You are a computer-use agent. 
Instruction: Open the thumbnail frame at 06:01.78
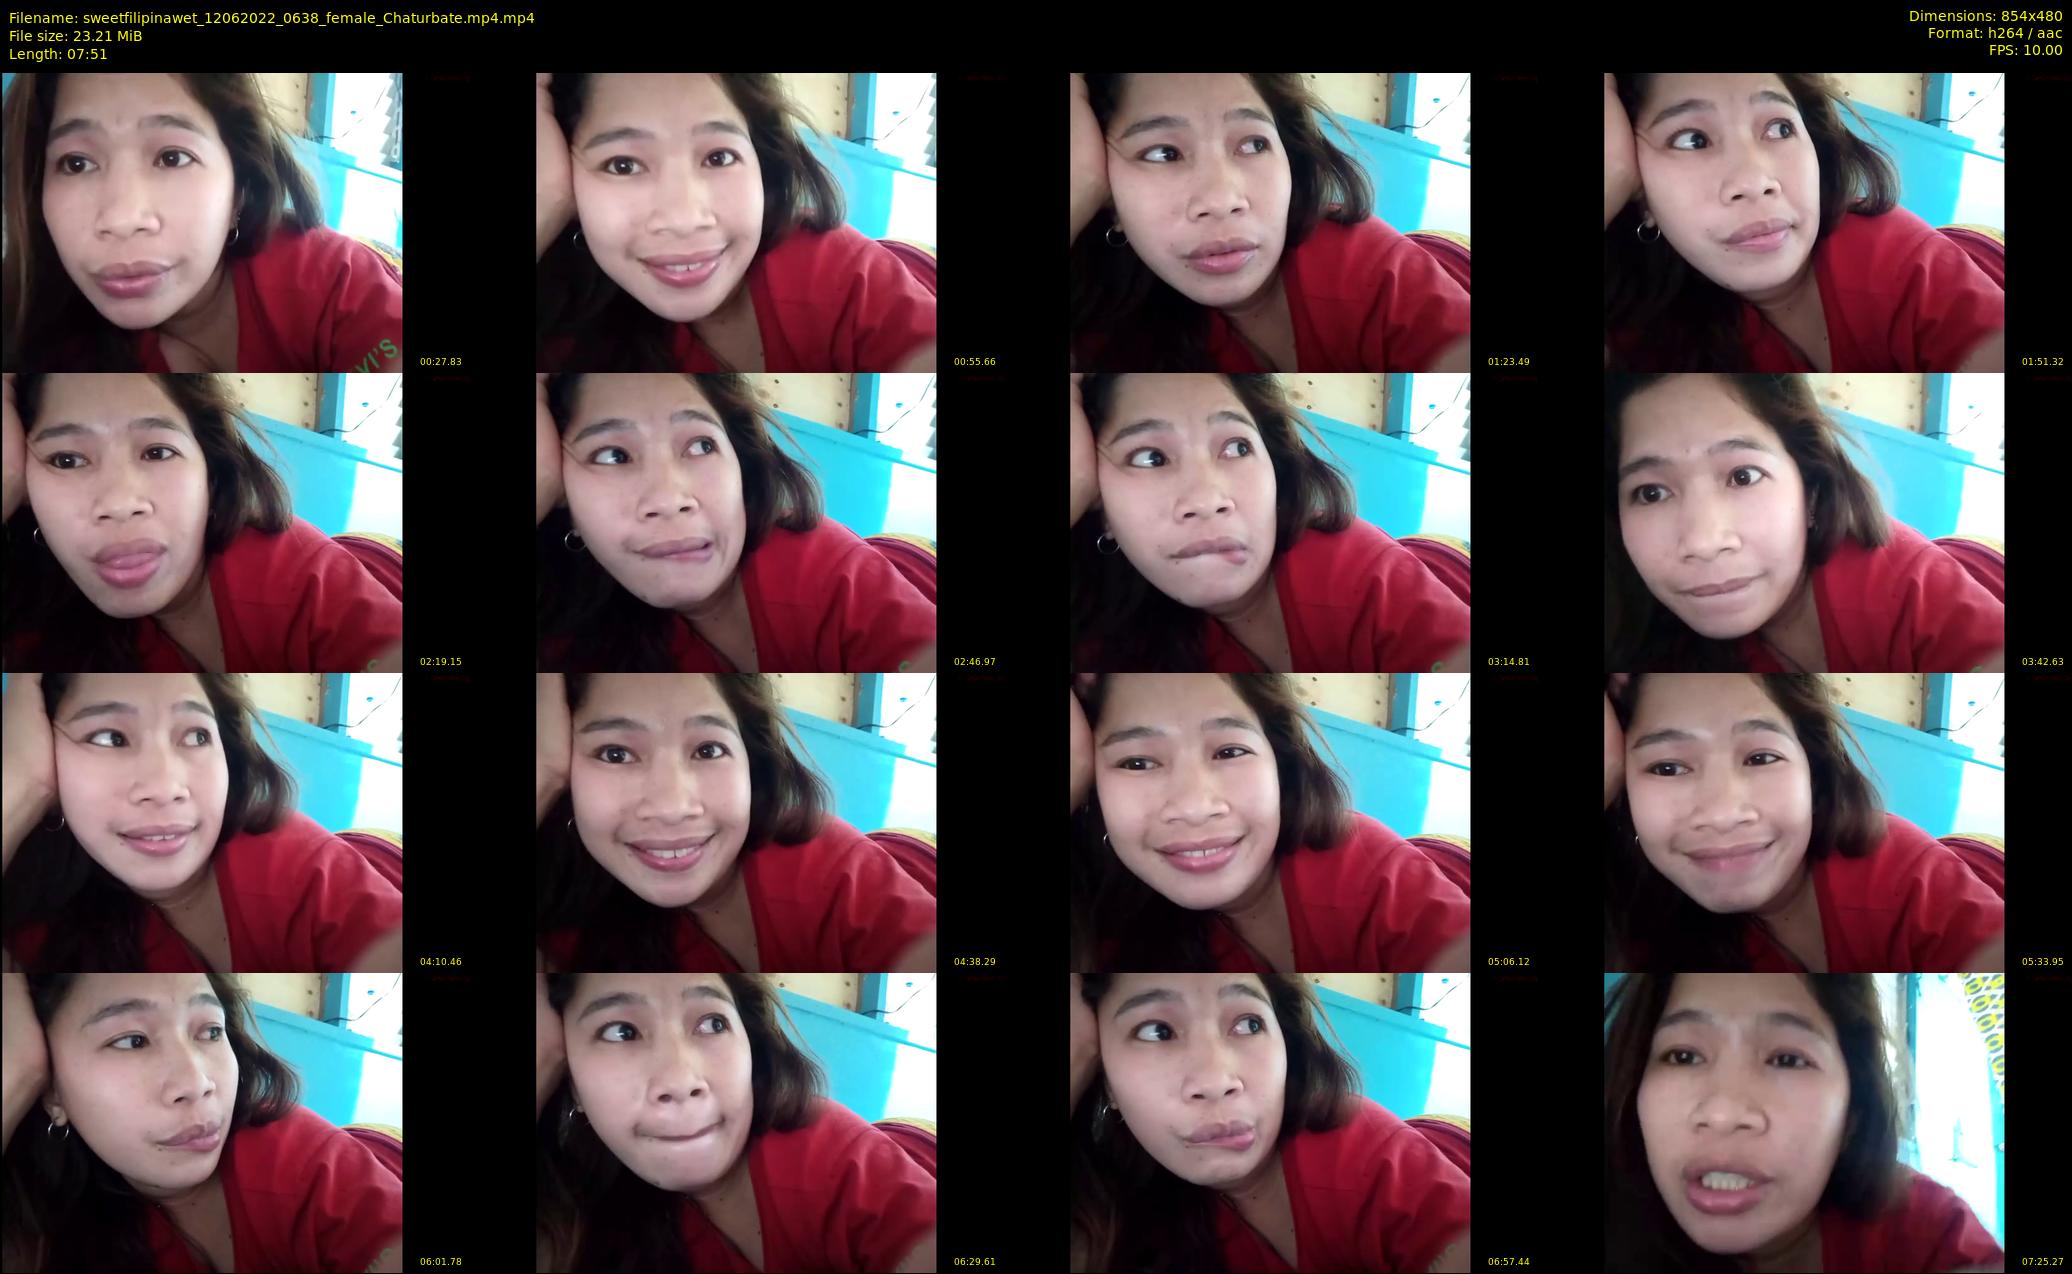[201, 1122]
